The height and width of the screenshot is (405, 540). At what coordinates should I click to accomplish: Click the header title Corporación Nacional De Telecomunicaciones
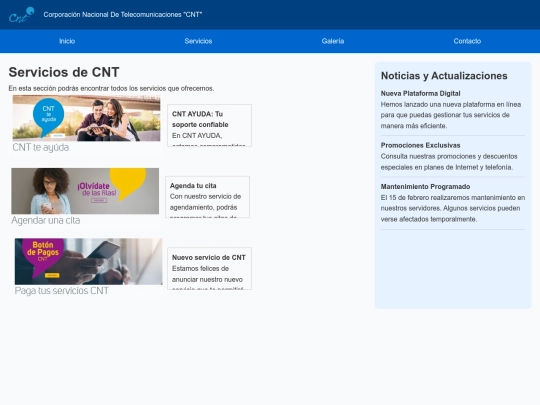pos(123,14)
